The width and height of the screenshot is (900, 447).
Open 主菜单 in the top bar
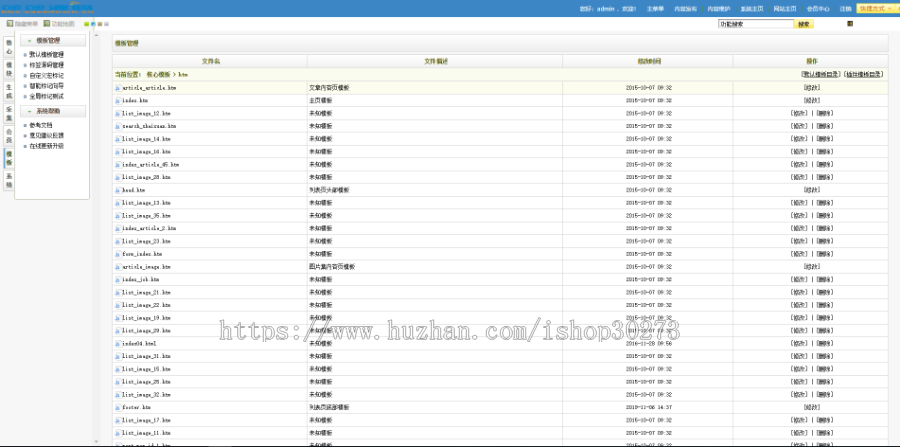coord(655,9)
